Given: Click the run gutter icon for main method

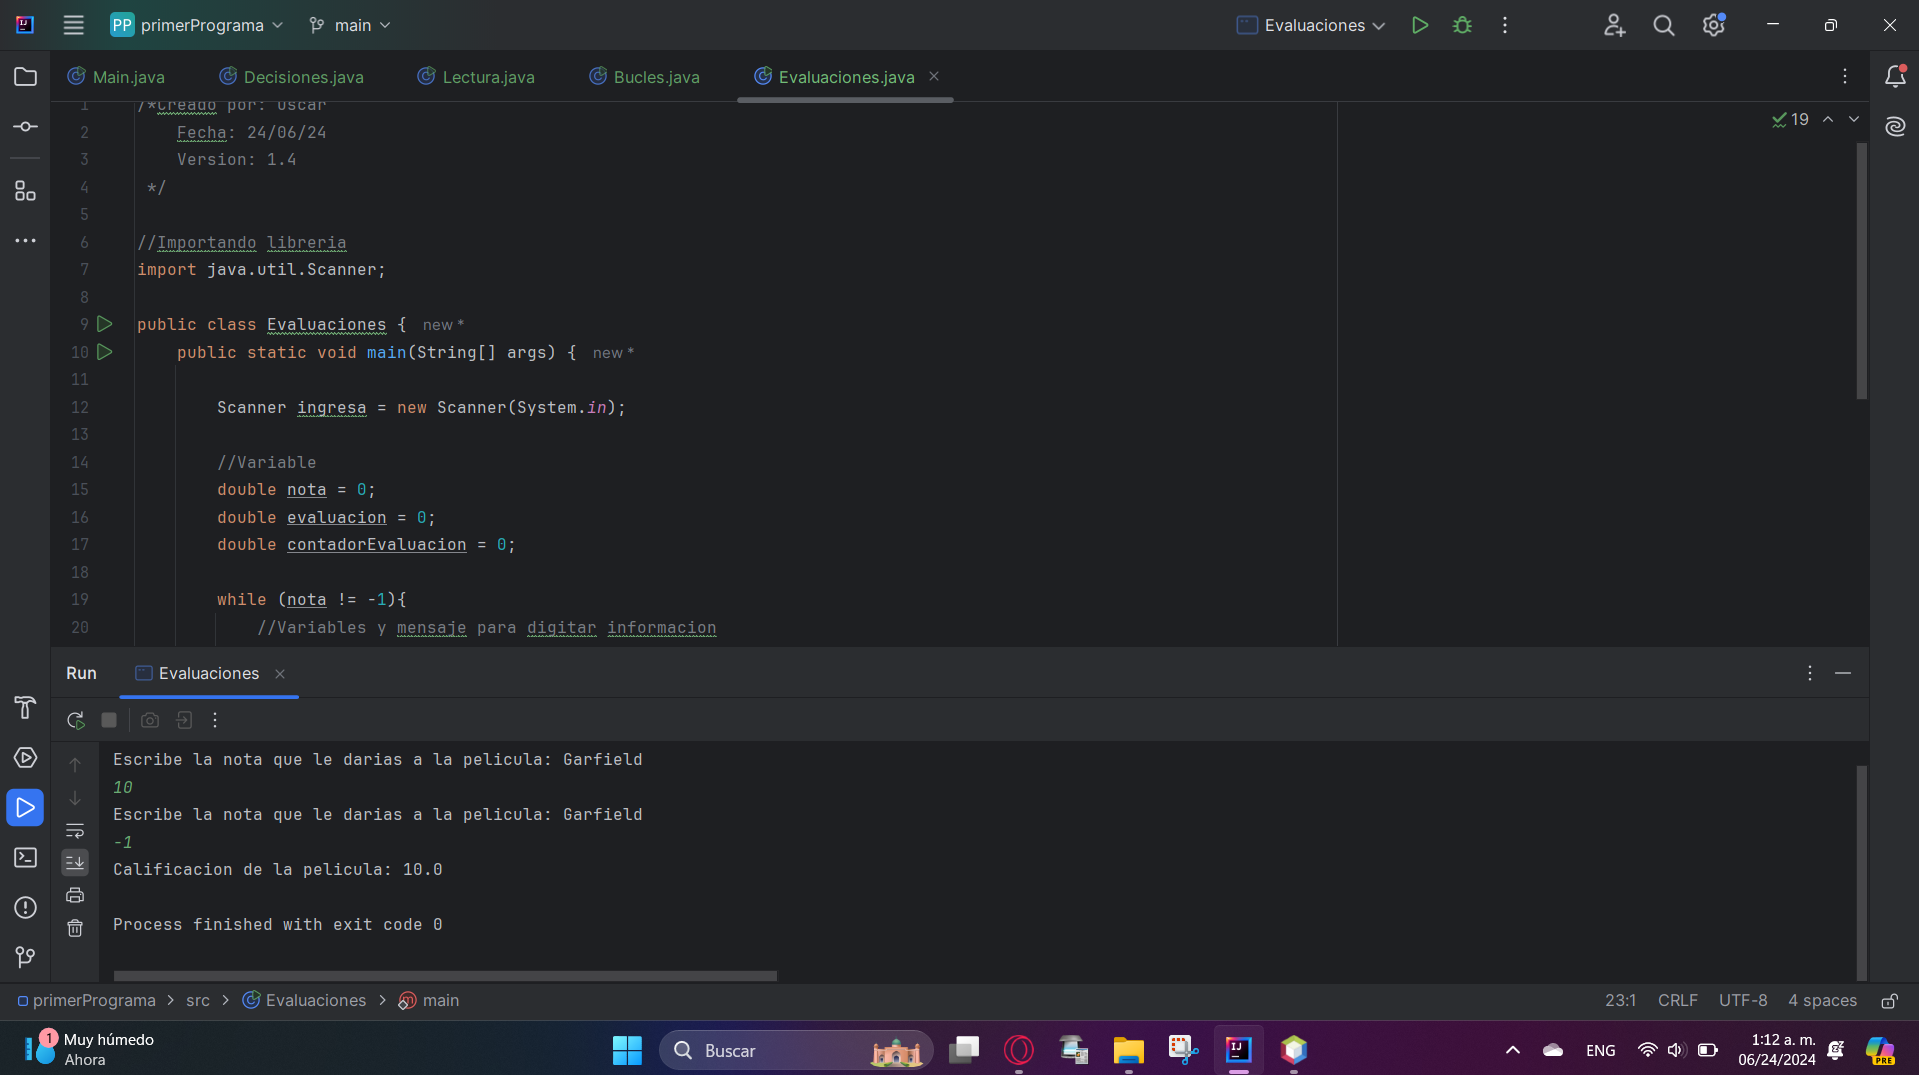Looking at the screenshot, I should coord(105,352).
